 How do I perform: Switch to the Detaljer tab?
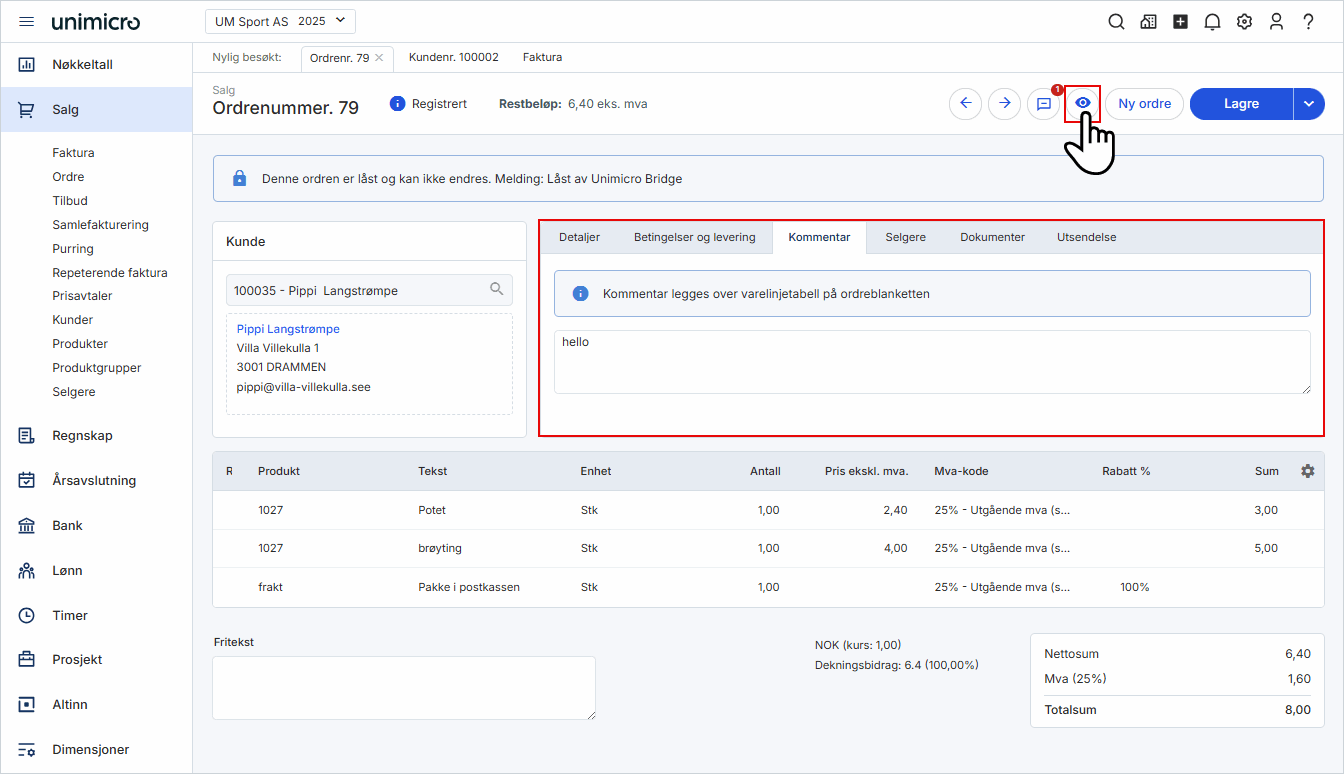[579, 237]
